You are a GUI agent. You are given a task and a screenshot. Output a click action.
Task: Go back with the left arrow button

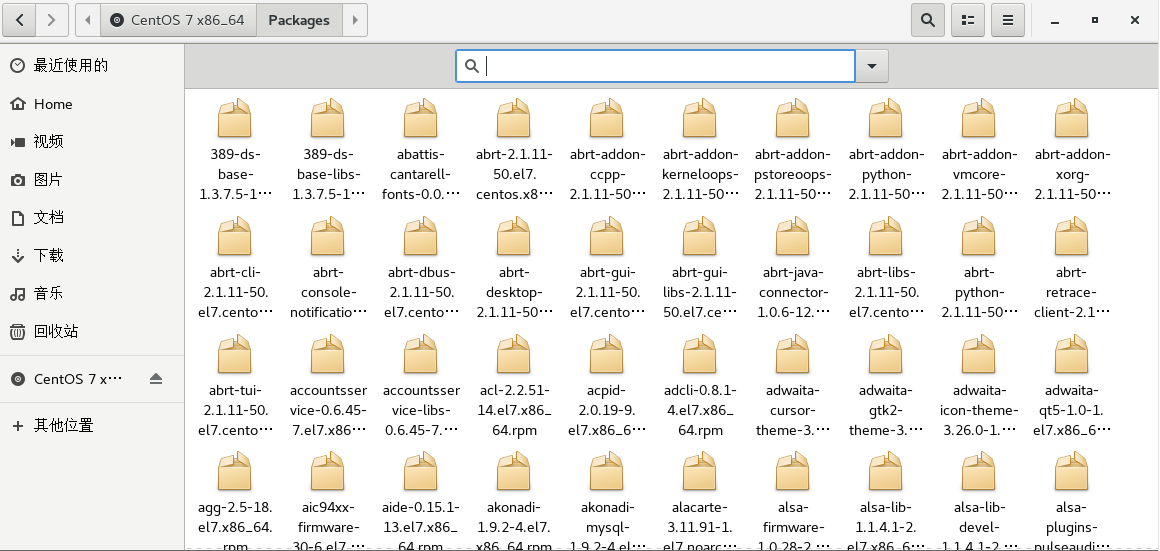click(19, 20)
